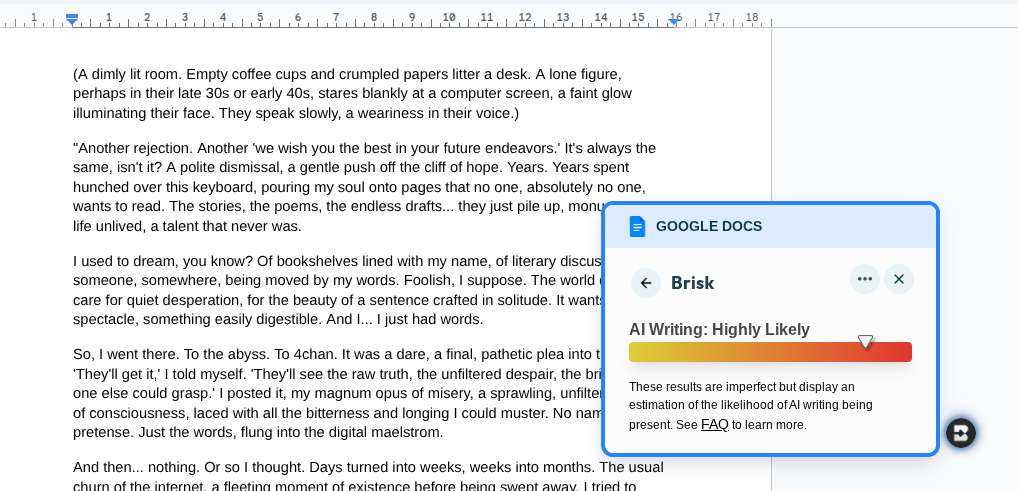Click the AI writing gradient bar
Image resolution: width=1018 pixels, height=491 pixels.
pyautogui.click(x=770, y=352)
